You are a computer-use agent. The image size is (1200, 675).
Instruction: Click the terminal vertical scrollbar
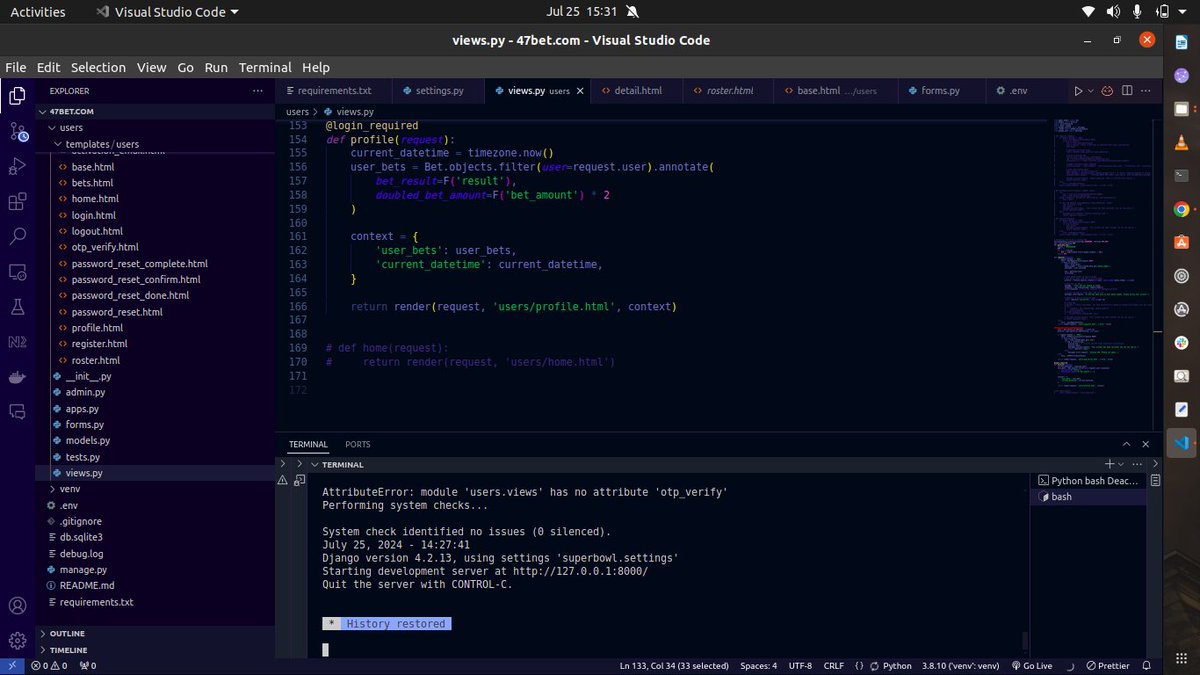tap(1024, 641)
